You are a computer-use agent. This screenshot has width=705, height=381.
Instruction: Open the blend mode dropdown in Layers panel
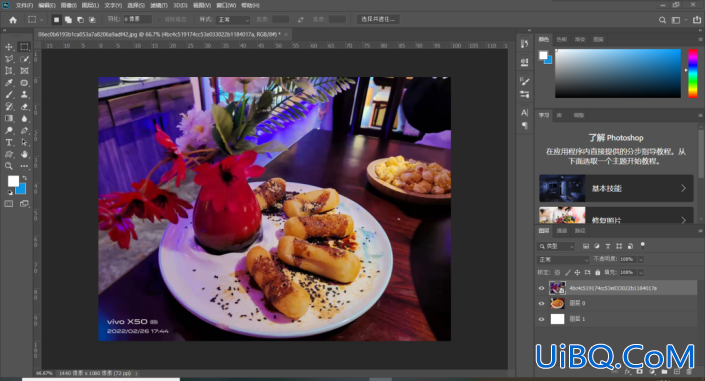tap(563, 260)
